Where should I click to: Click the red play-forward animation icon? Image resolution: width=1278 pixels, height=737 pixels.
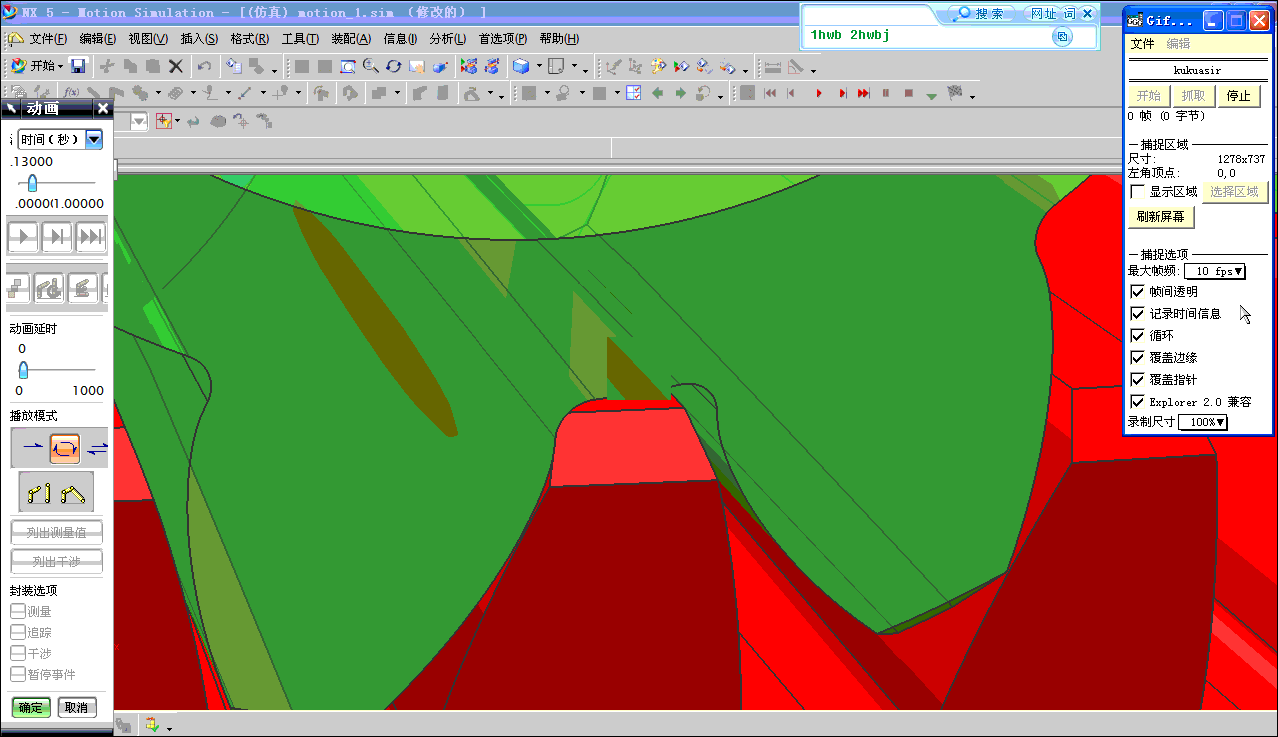pyautogui.click(x=819, y=93)
